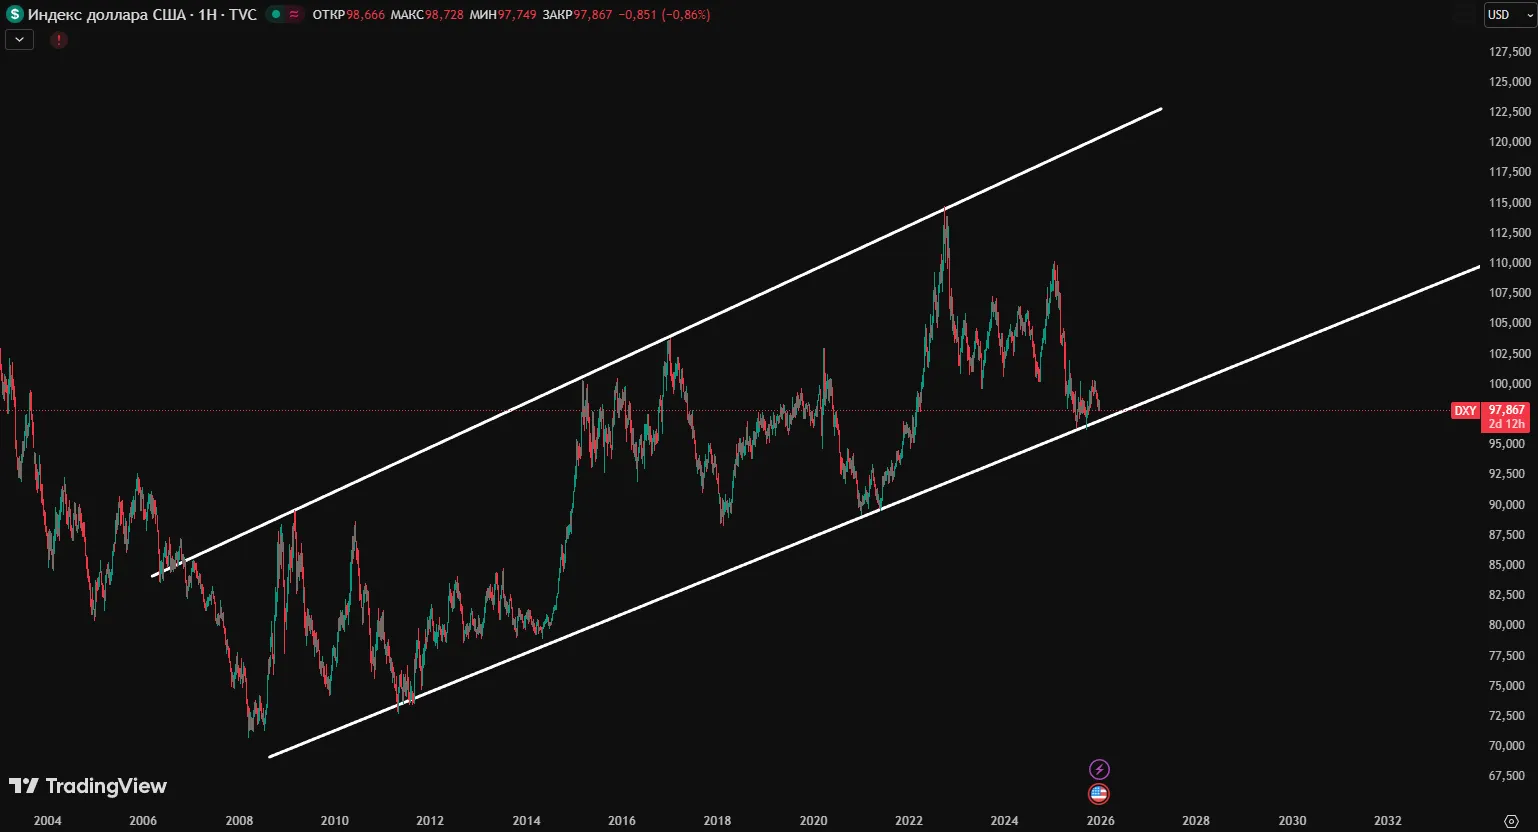Collapse the indicator legend chevron
Viewport: 1538px width, 832px height.
(20, 40)
